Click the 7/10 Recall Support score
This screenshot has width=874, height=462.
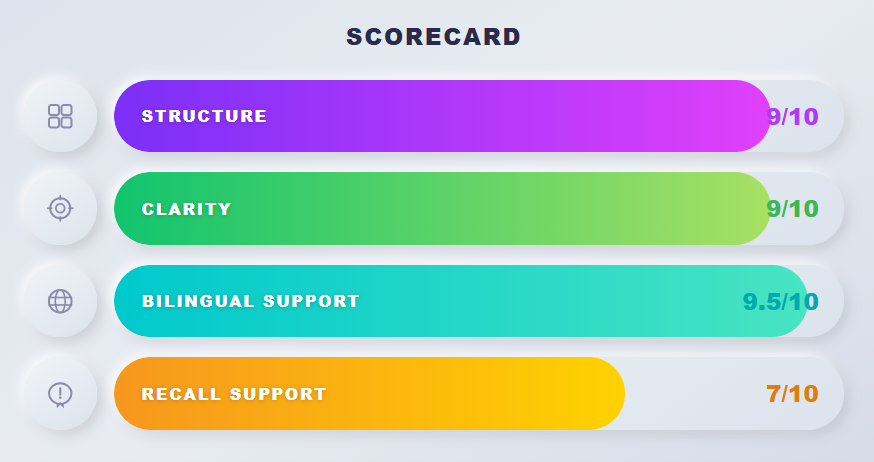[x=793, y=394]
